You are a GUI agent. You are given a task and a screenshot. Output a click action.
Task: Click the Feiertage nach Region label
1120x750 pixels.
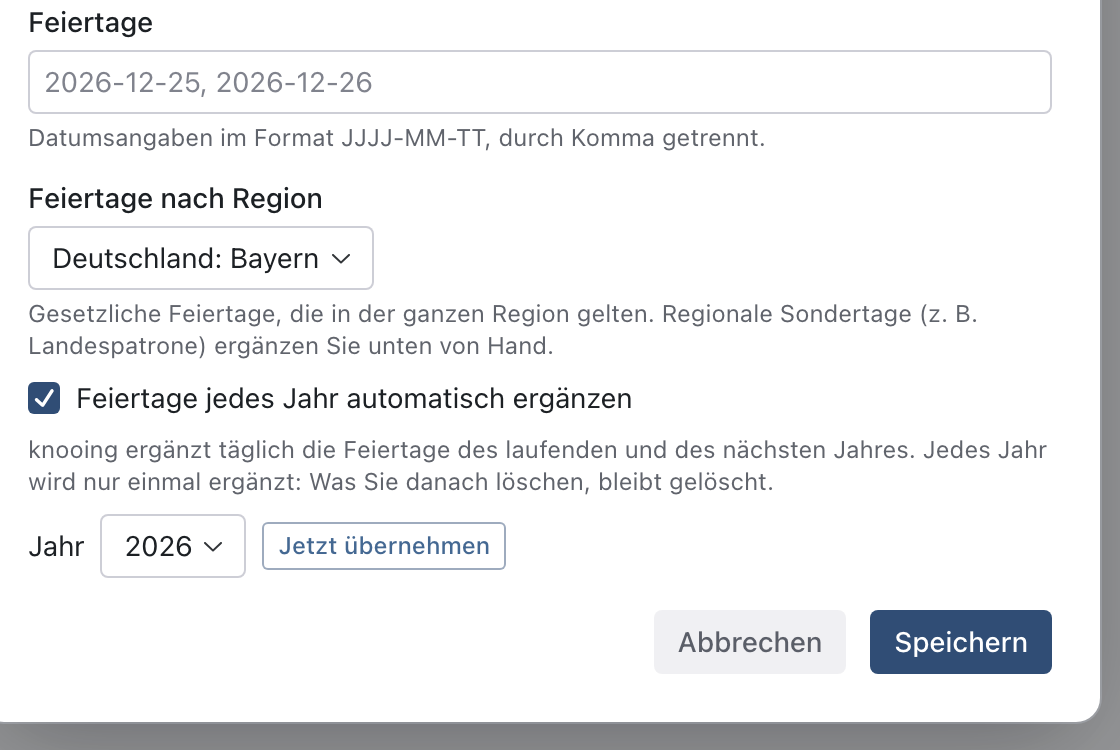tap(175, 199)
